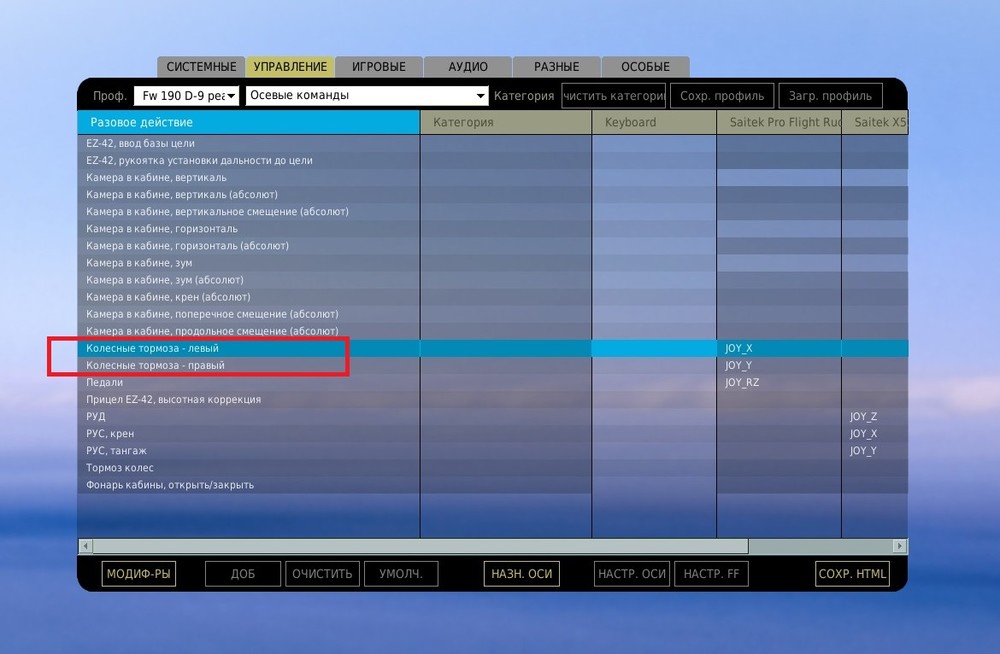Screen dimensions: 1000x654
Task: Click the СОХР. HTML button
Action: [852, 574]
